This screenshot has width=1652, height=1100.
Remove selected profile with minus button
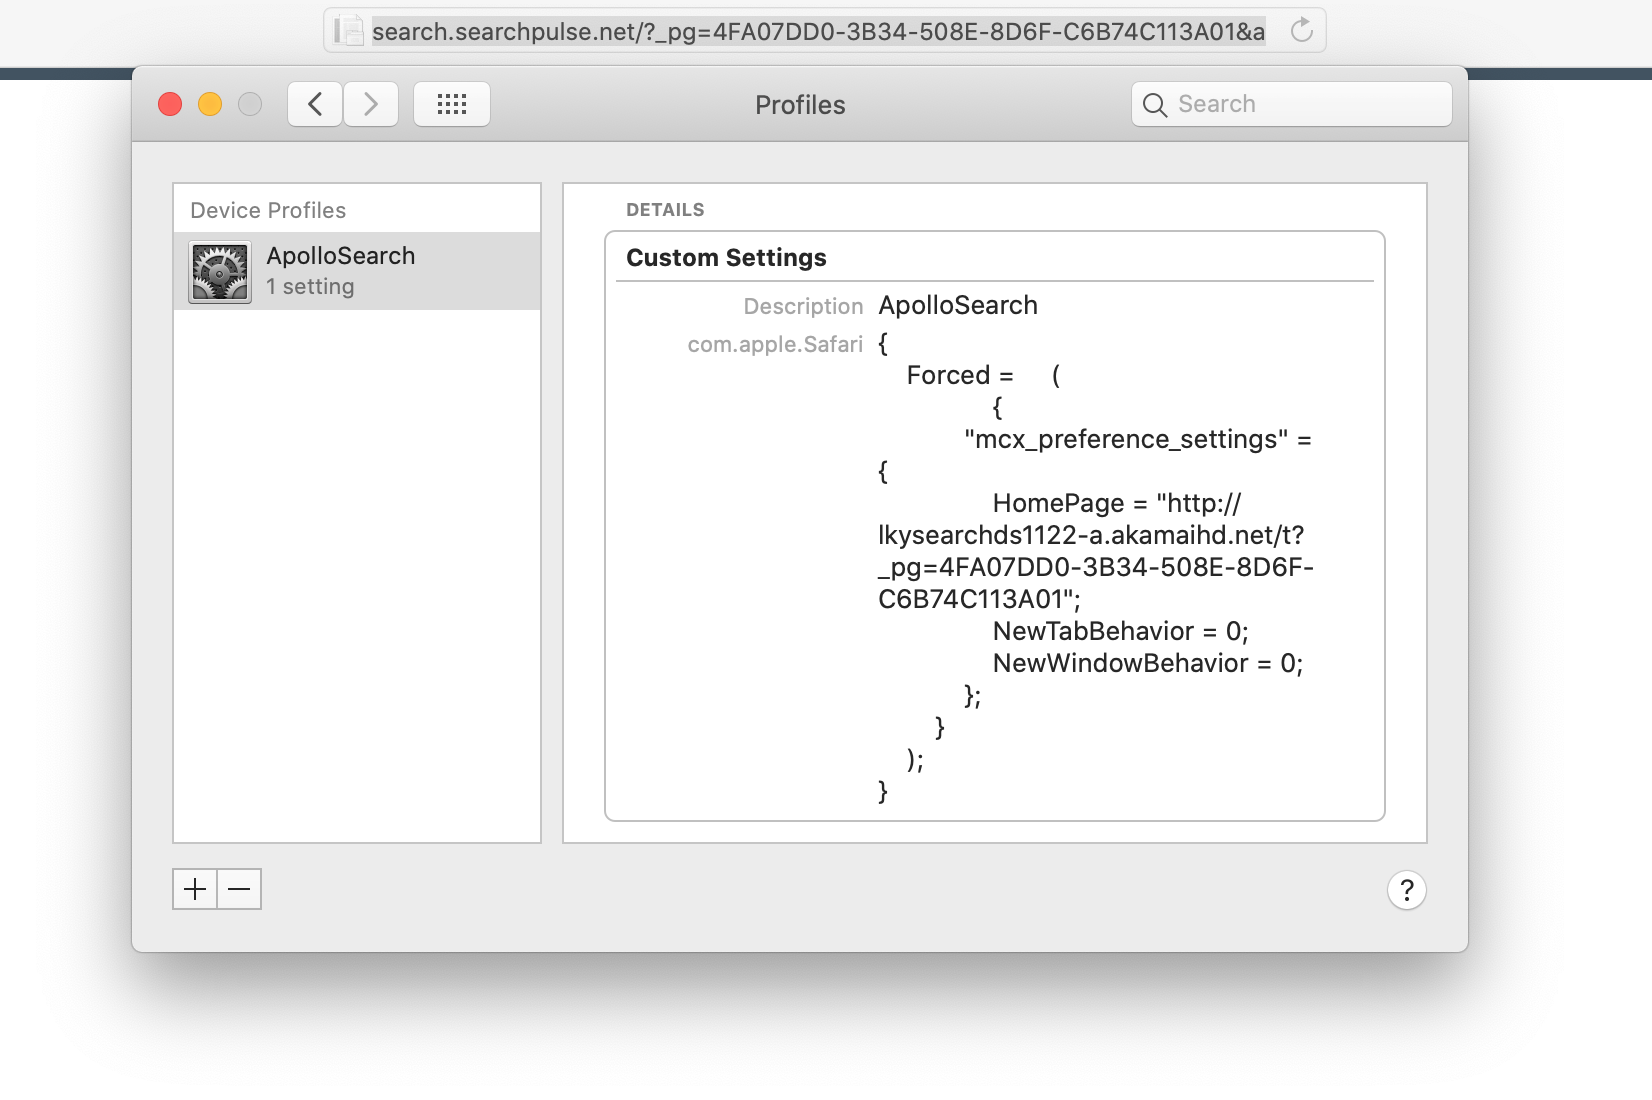[x=240, y=889]
